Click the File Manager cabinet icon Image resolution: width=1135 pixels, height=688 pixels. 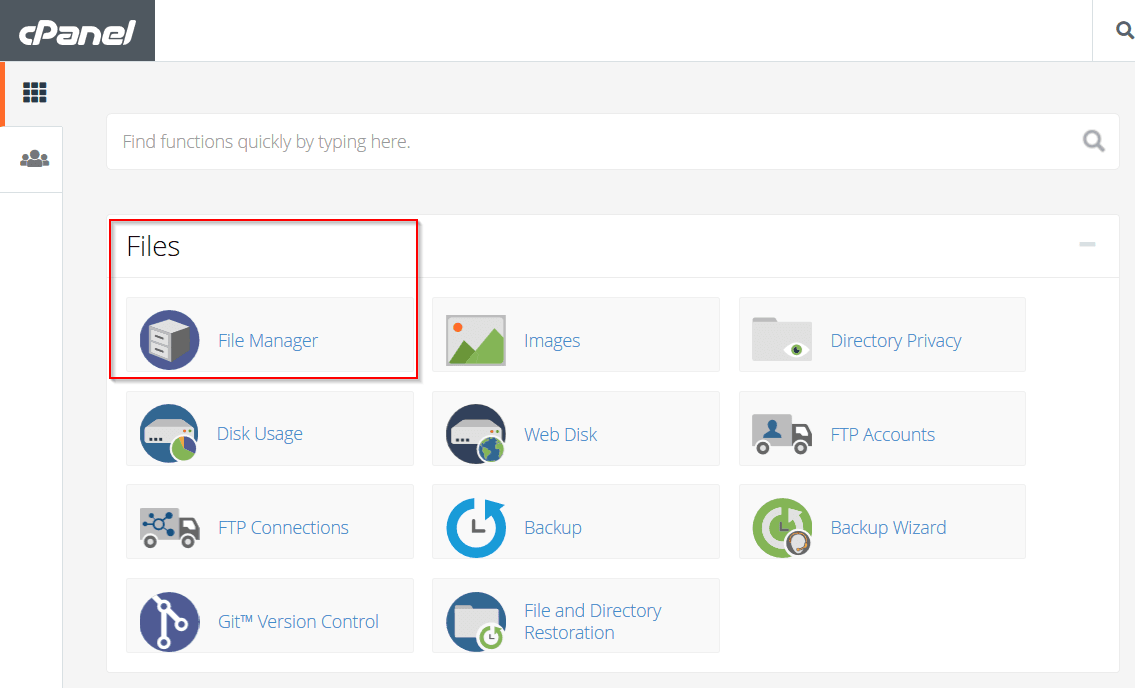tap(169, 340)
